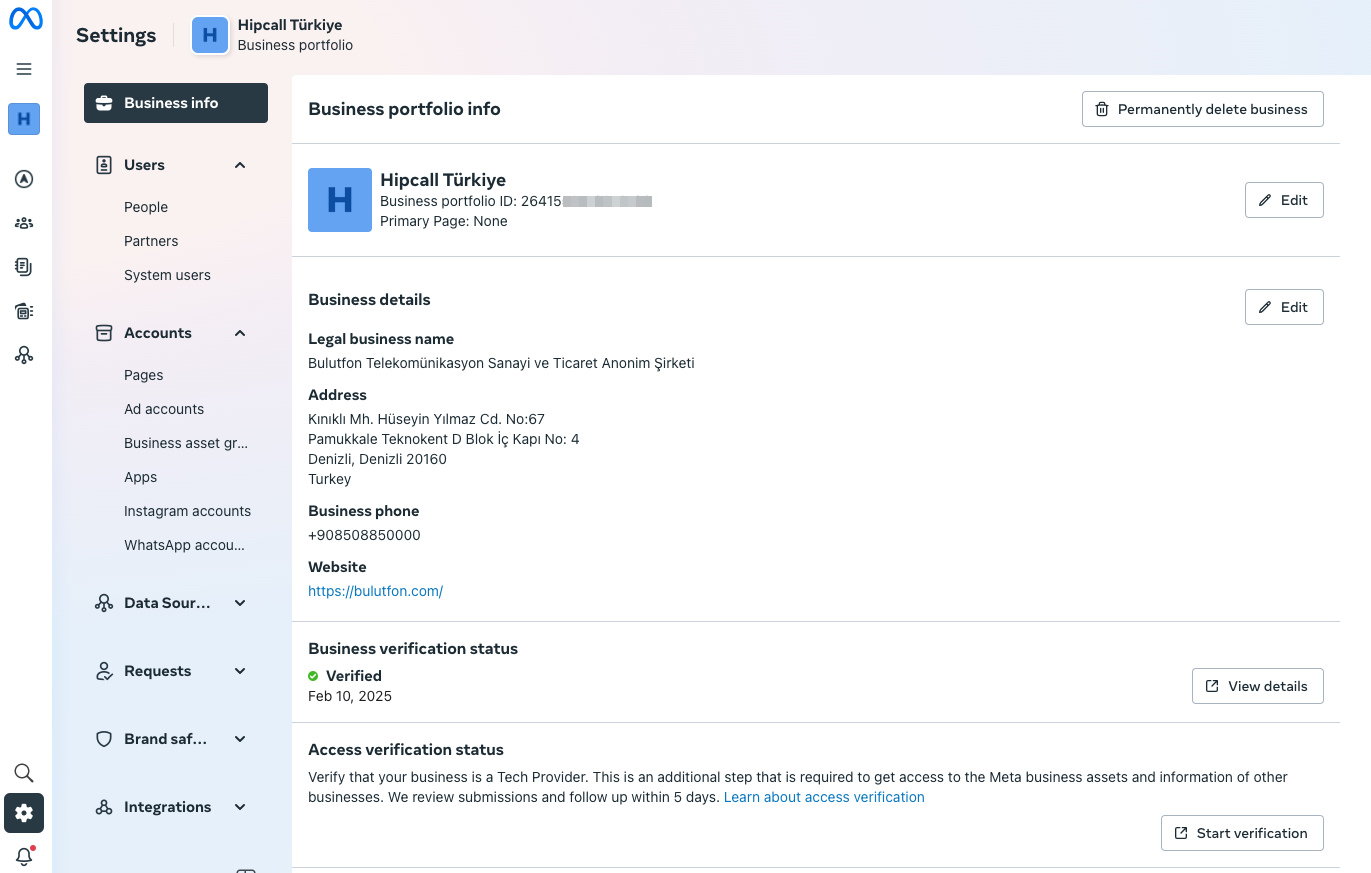Viewport: 1371px width, 873px height.
Task: Click the large H portfolio profile picture
Action: (x=340, y=200)
